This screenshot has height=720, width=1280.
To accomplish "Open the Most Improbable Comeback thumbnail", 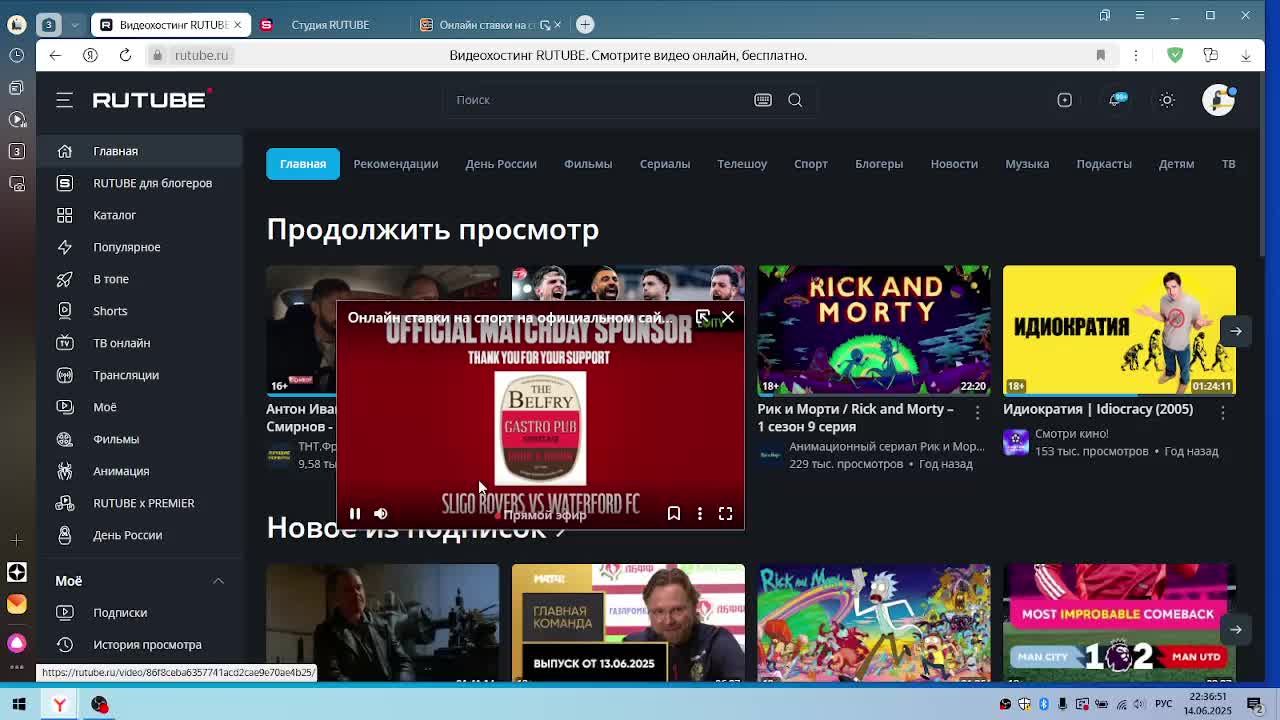I will (x=1119, y=623).
